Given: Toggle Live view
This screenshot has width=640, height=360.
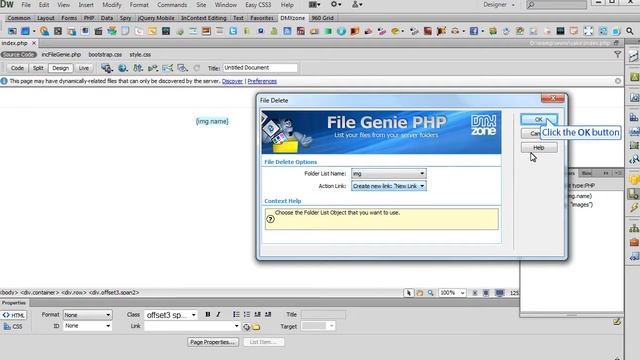Looking at the screenshot, I should click(x=84, y=68).
